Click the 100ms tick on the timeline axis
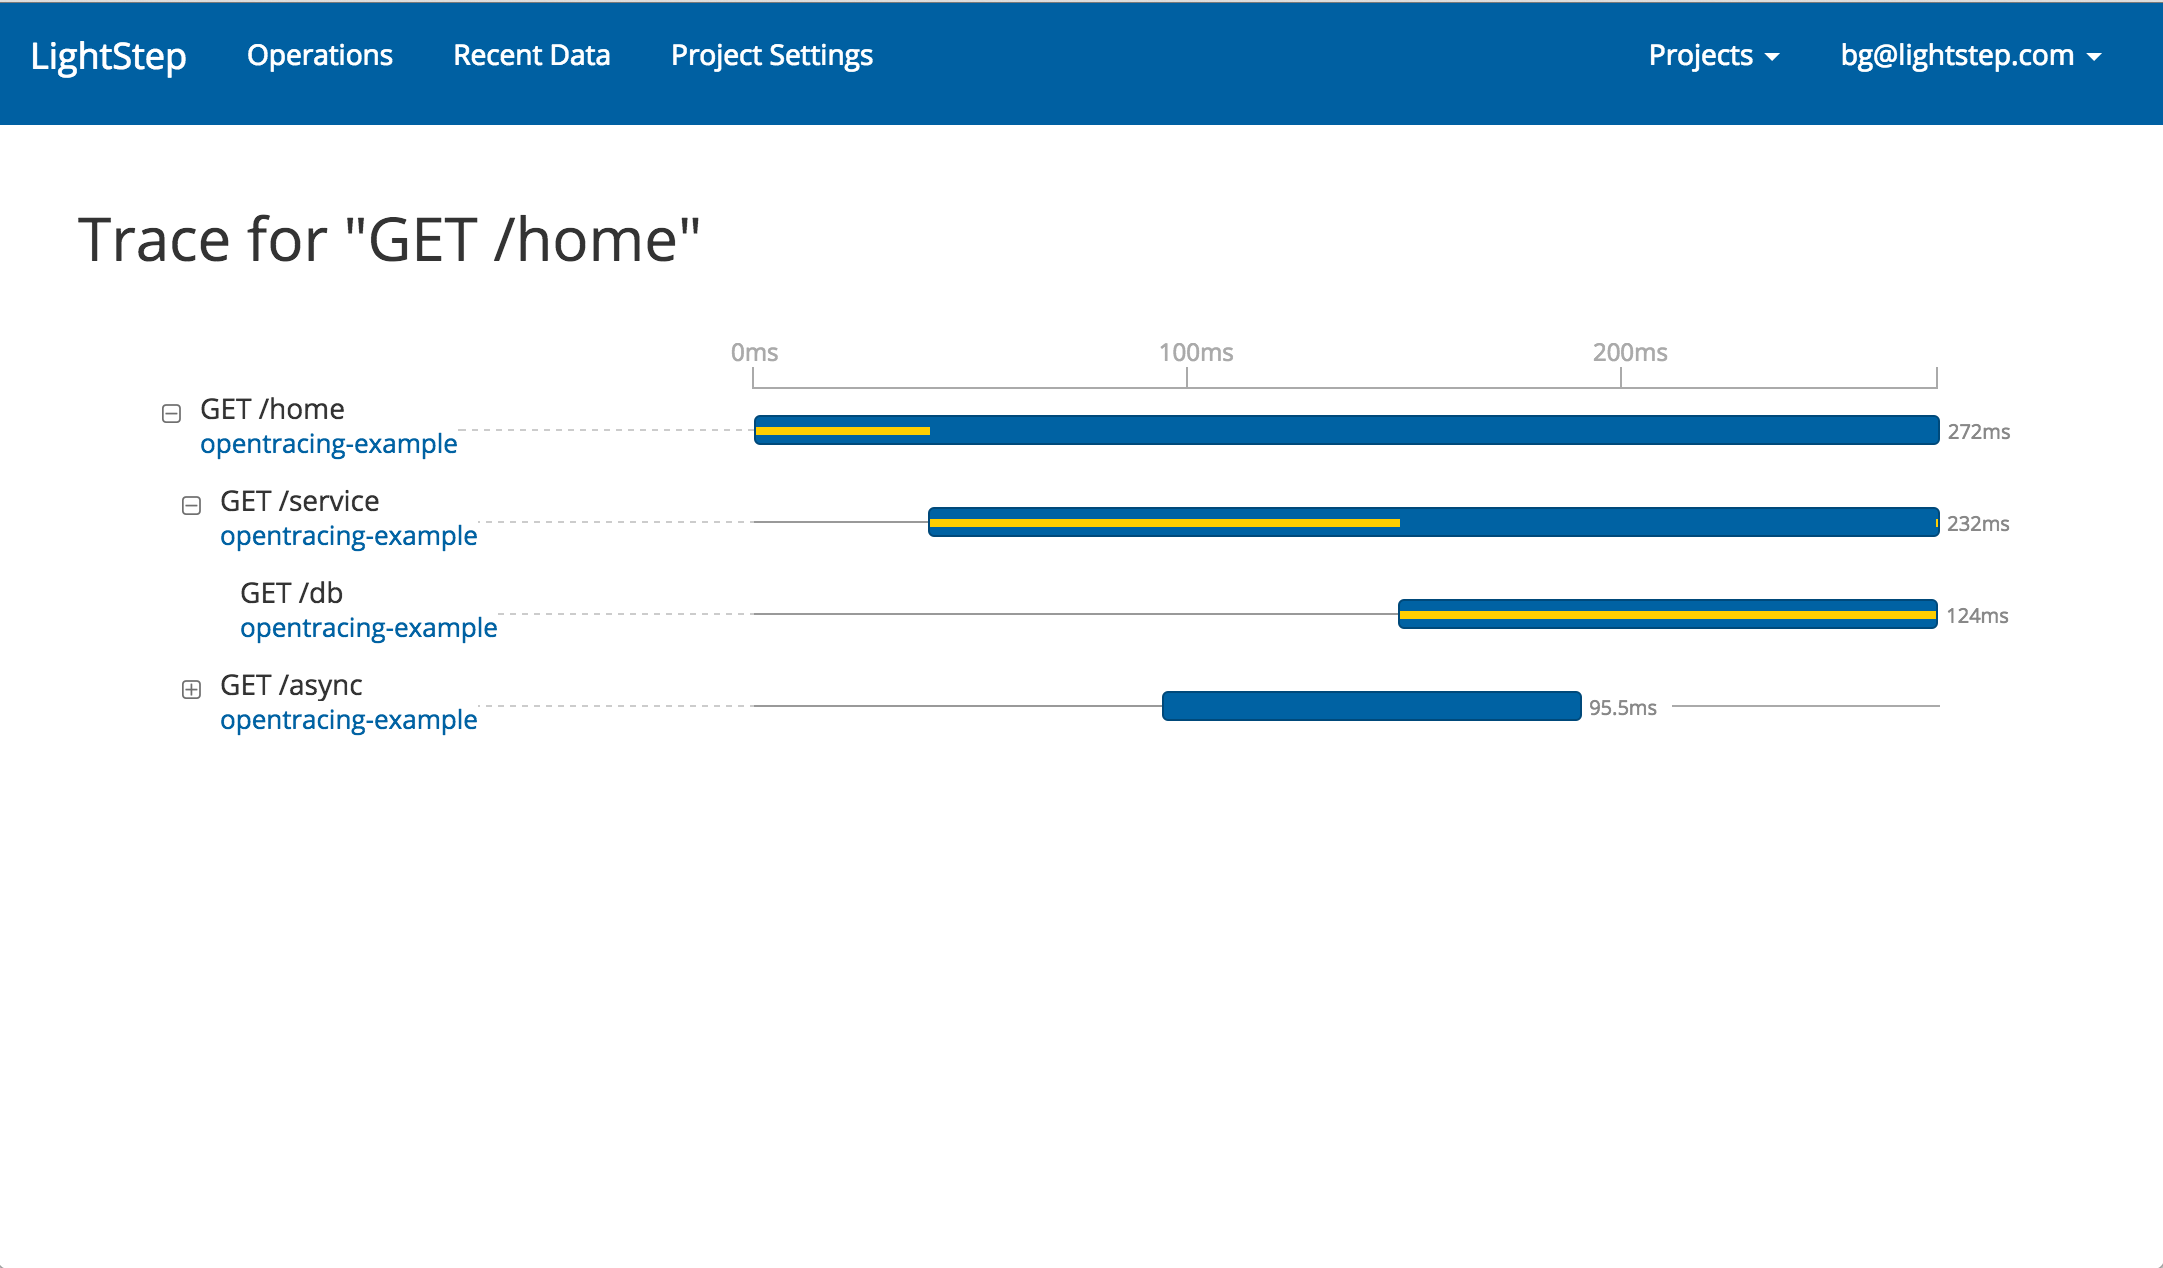Viewport: 2163px width, 1268px height. click(x=1195, y=353)
